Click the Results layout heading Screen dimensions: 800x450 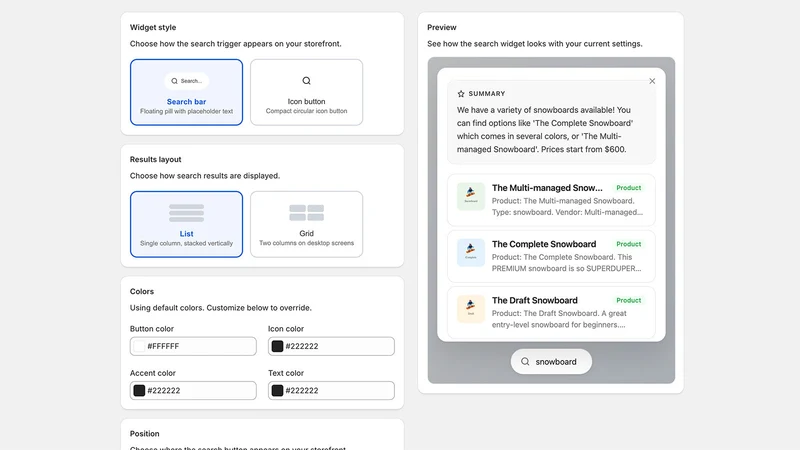tap(155, 160)
